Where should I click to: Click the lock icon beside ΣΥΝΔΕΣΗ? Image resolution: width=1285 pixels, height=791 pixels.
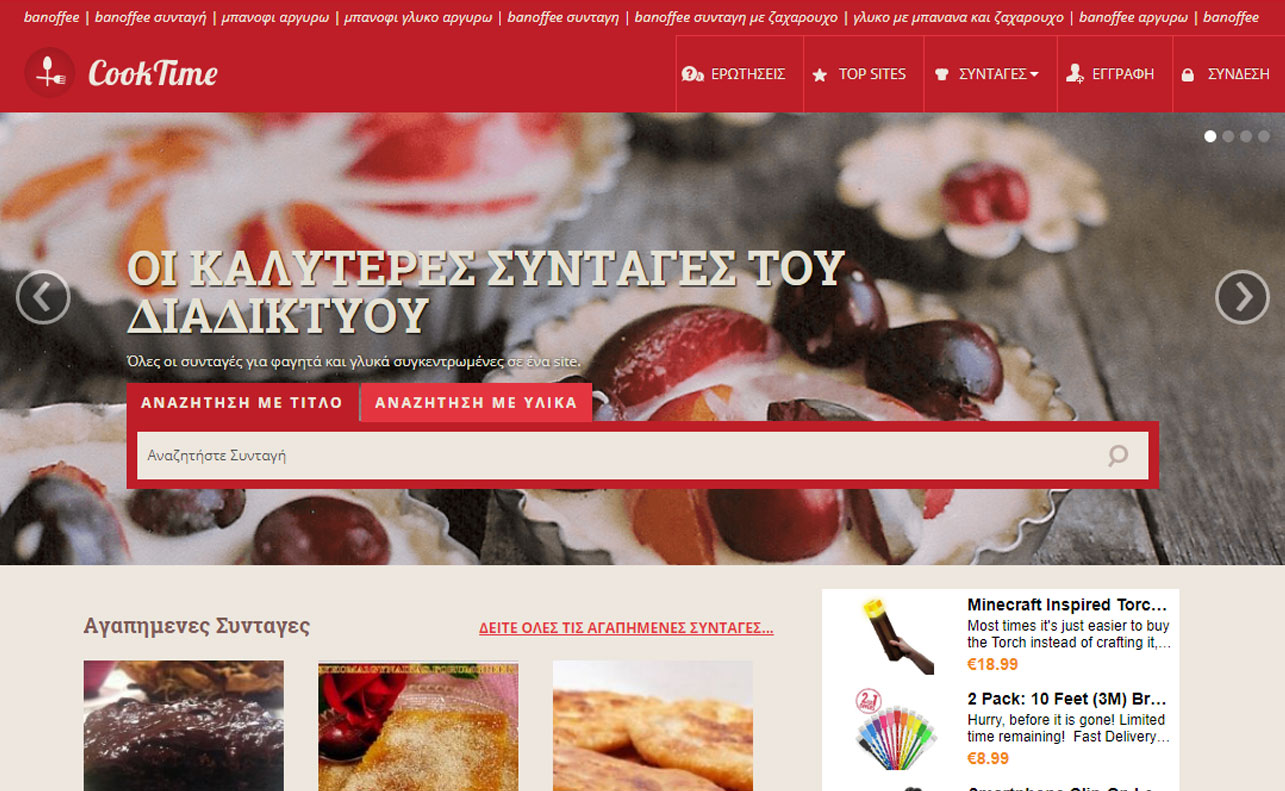click(x=1188, y=75)
